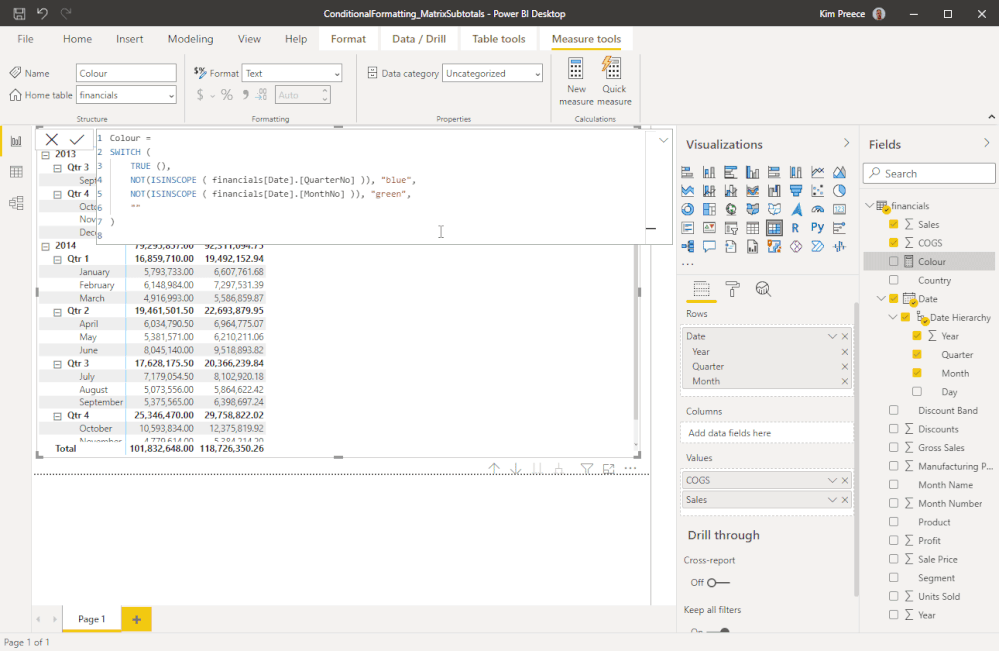The image size is (999, 651).
Task: Open the Format dropdown showing Text
Action: point(292,73)
